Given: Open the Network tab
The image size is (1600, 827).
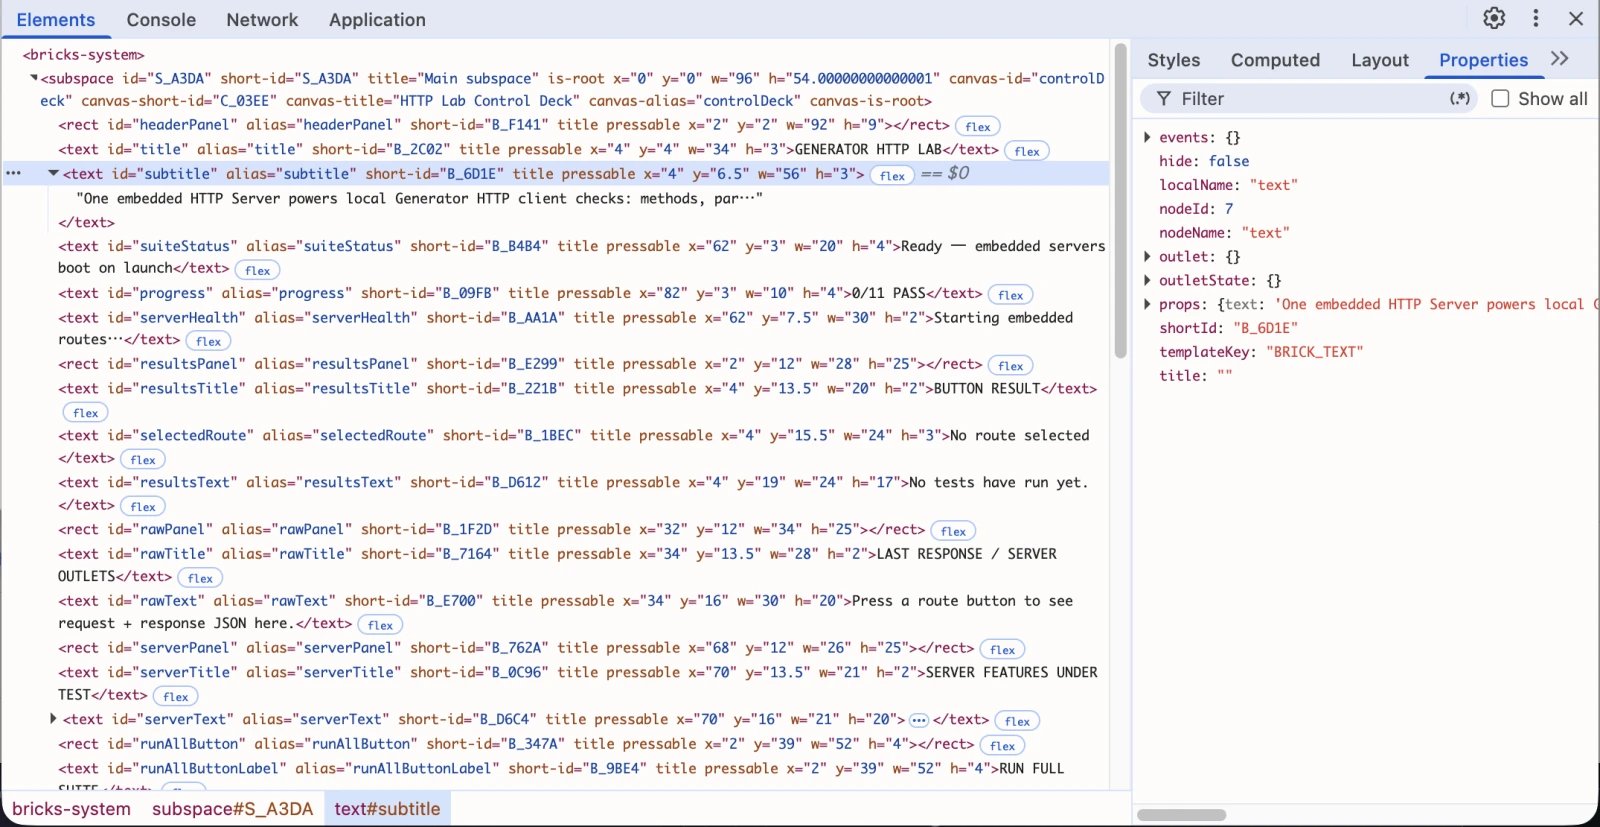Looking at the screenshot, I should 262,20.
